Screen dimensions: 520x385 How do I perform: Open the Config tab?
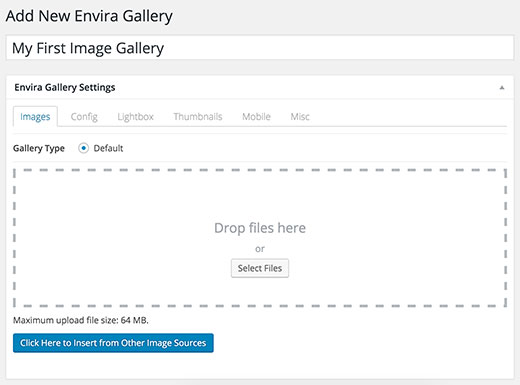pos(84,117)
